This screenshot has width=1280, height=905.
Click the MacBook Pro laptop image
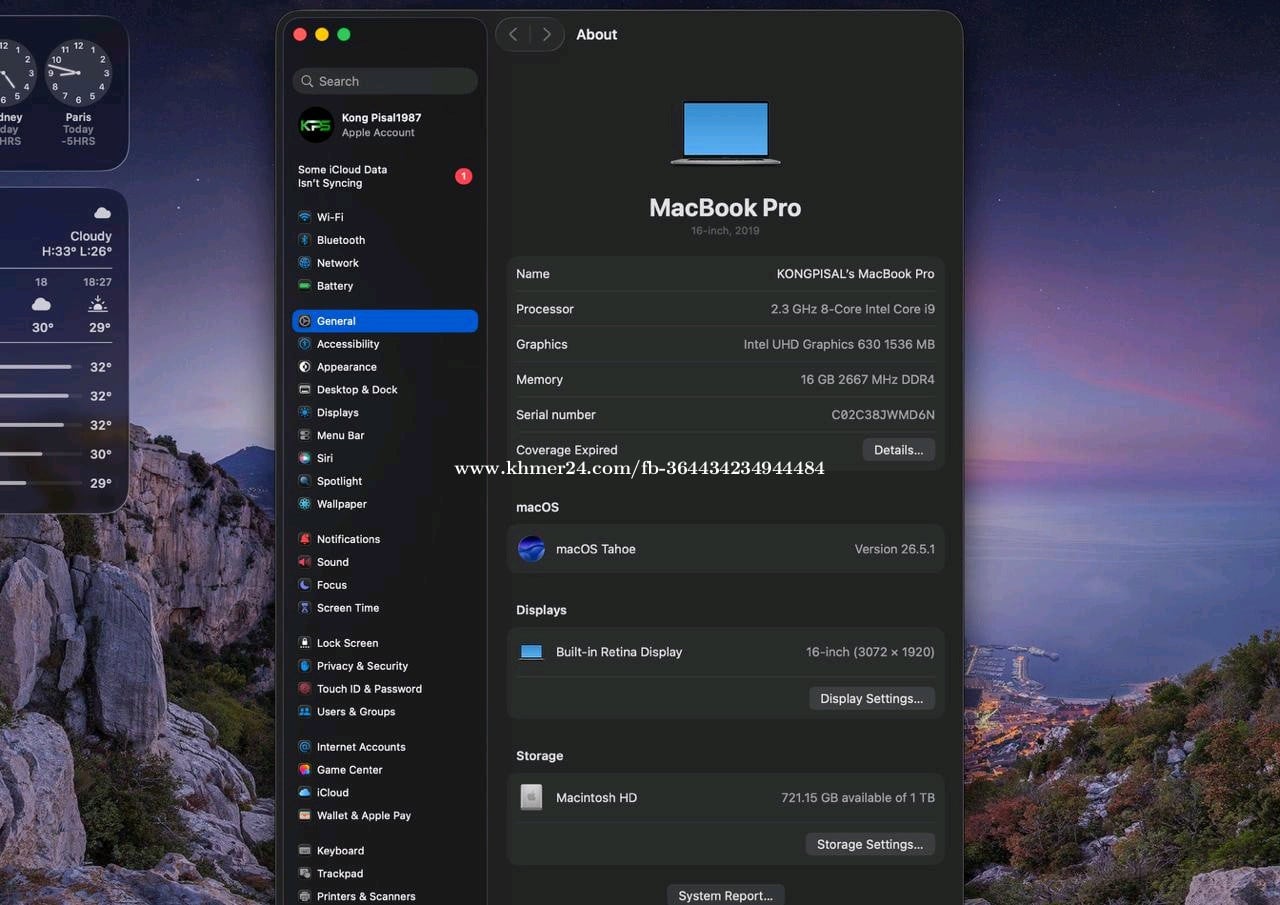(x=726, y=132)
